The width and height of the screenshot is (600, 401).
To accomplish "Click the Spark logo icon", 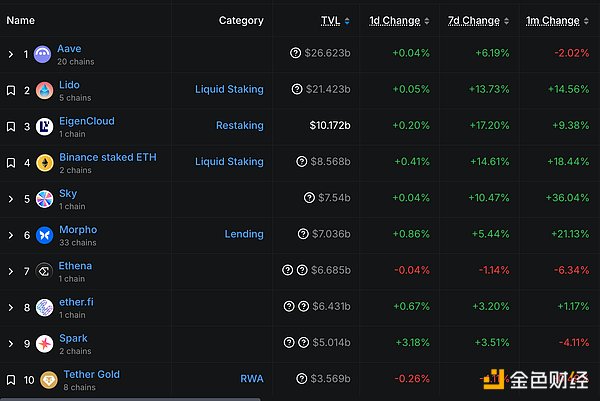I will click(44, 343).
